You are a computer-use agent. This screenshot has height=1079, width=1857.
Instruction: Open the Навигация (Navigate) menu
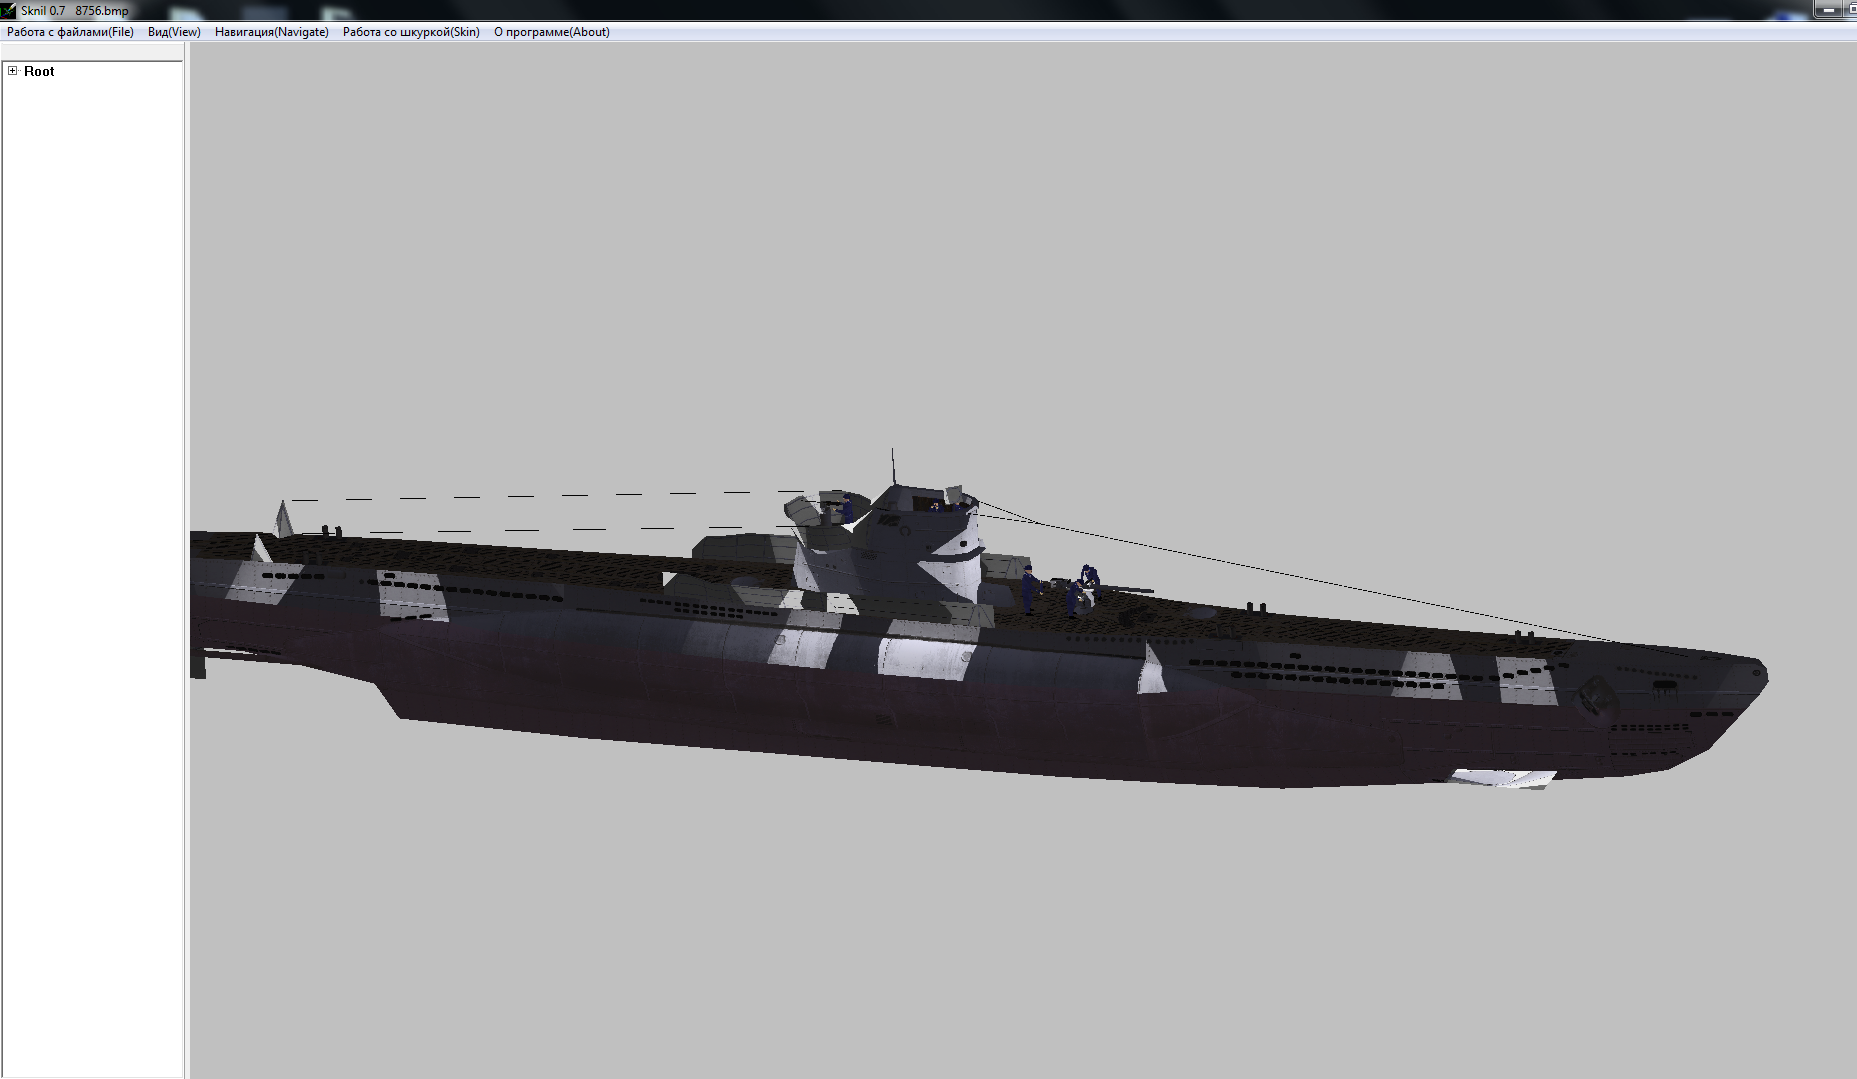272,32
